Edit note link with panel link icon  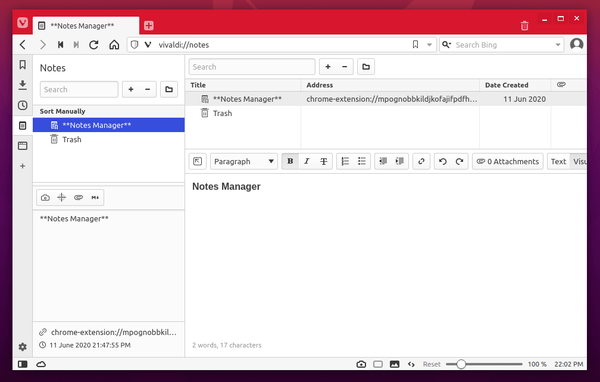pos(78,198)
